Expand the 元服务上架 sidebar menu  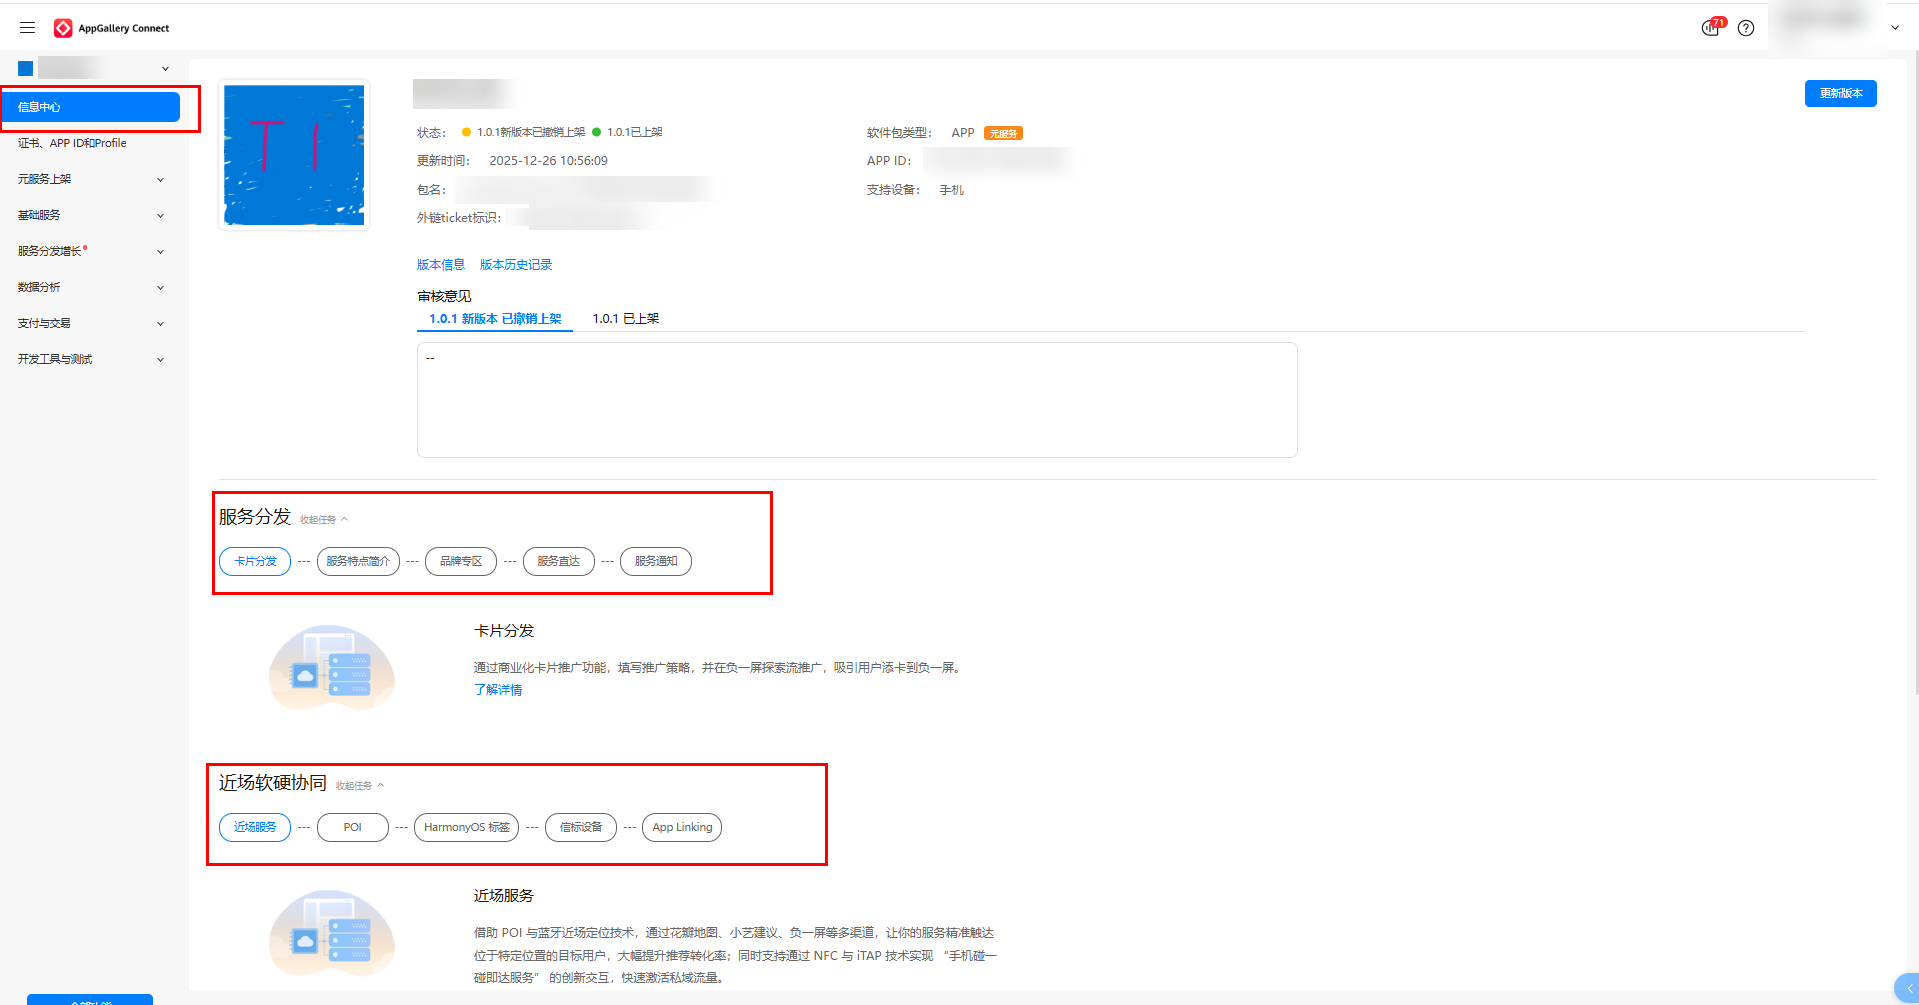(89, 178)
